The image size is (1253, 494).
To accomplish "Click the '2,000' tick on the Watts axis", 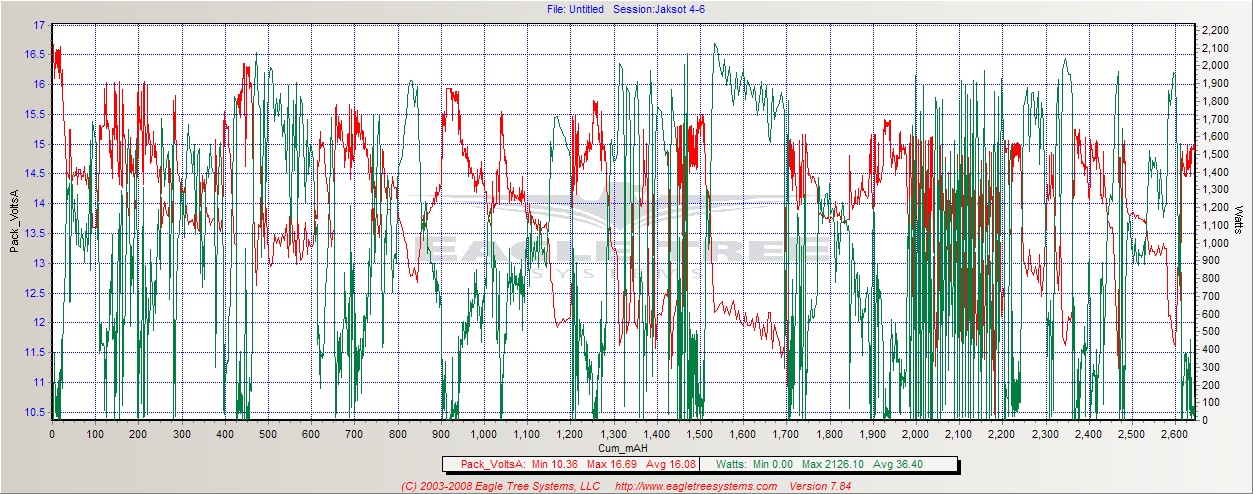I will coord(1215,66).
